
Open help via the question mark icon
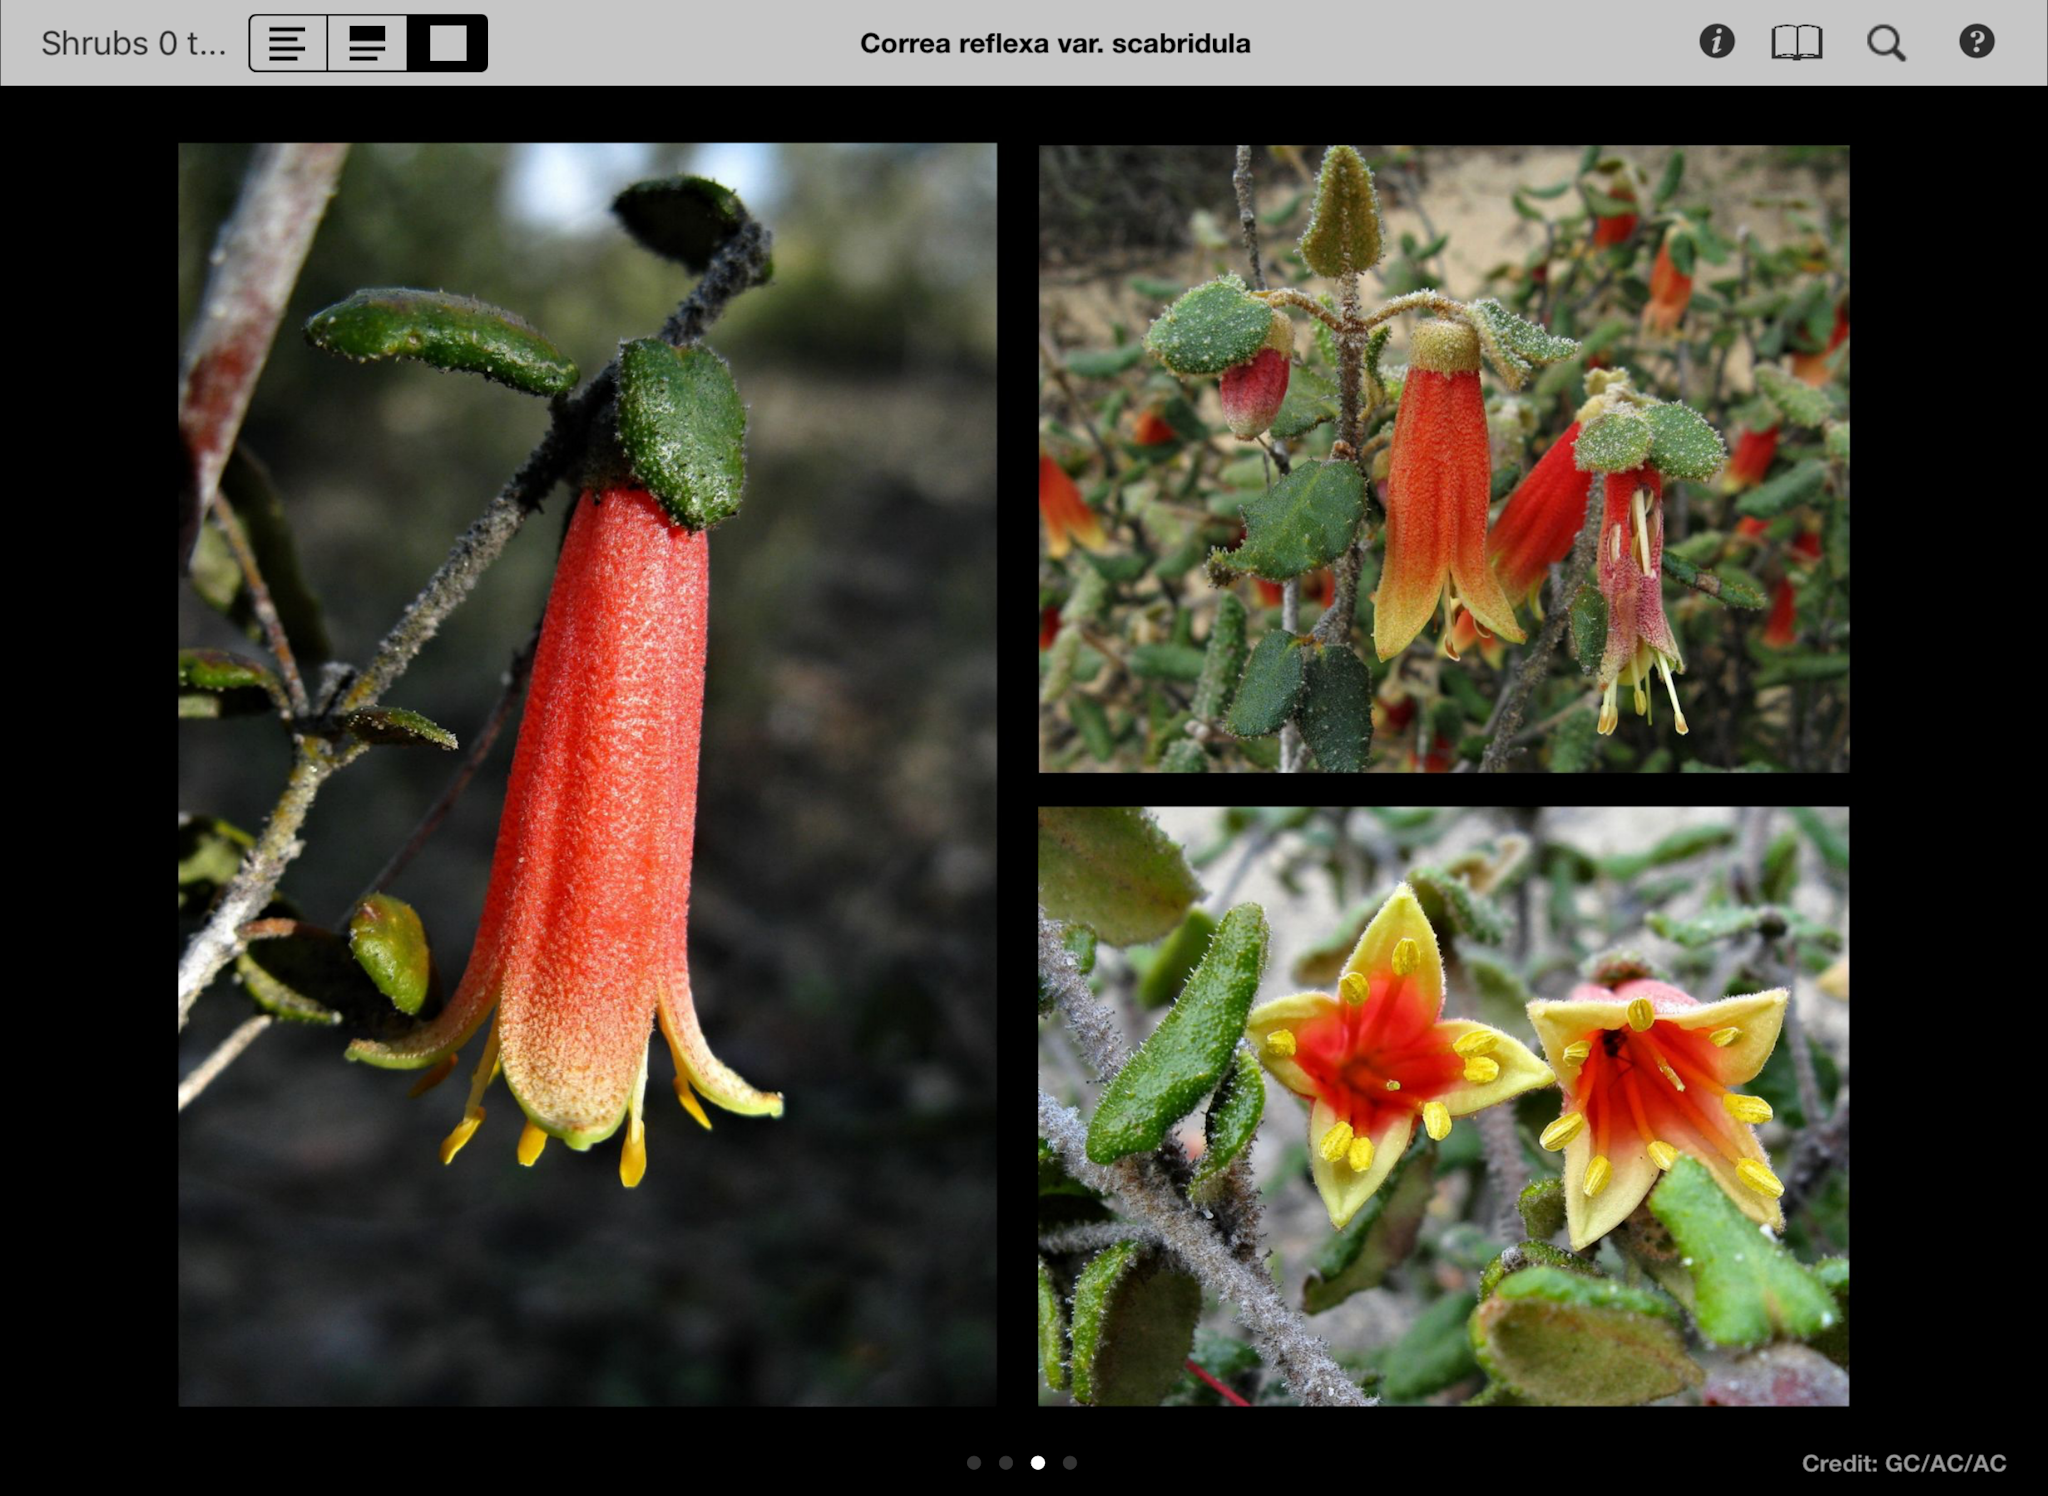tap(1976, 42)
